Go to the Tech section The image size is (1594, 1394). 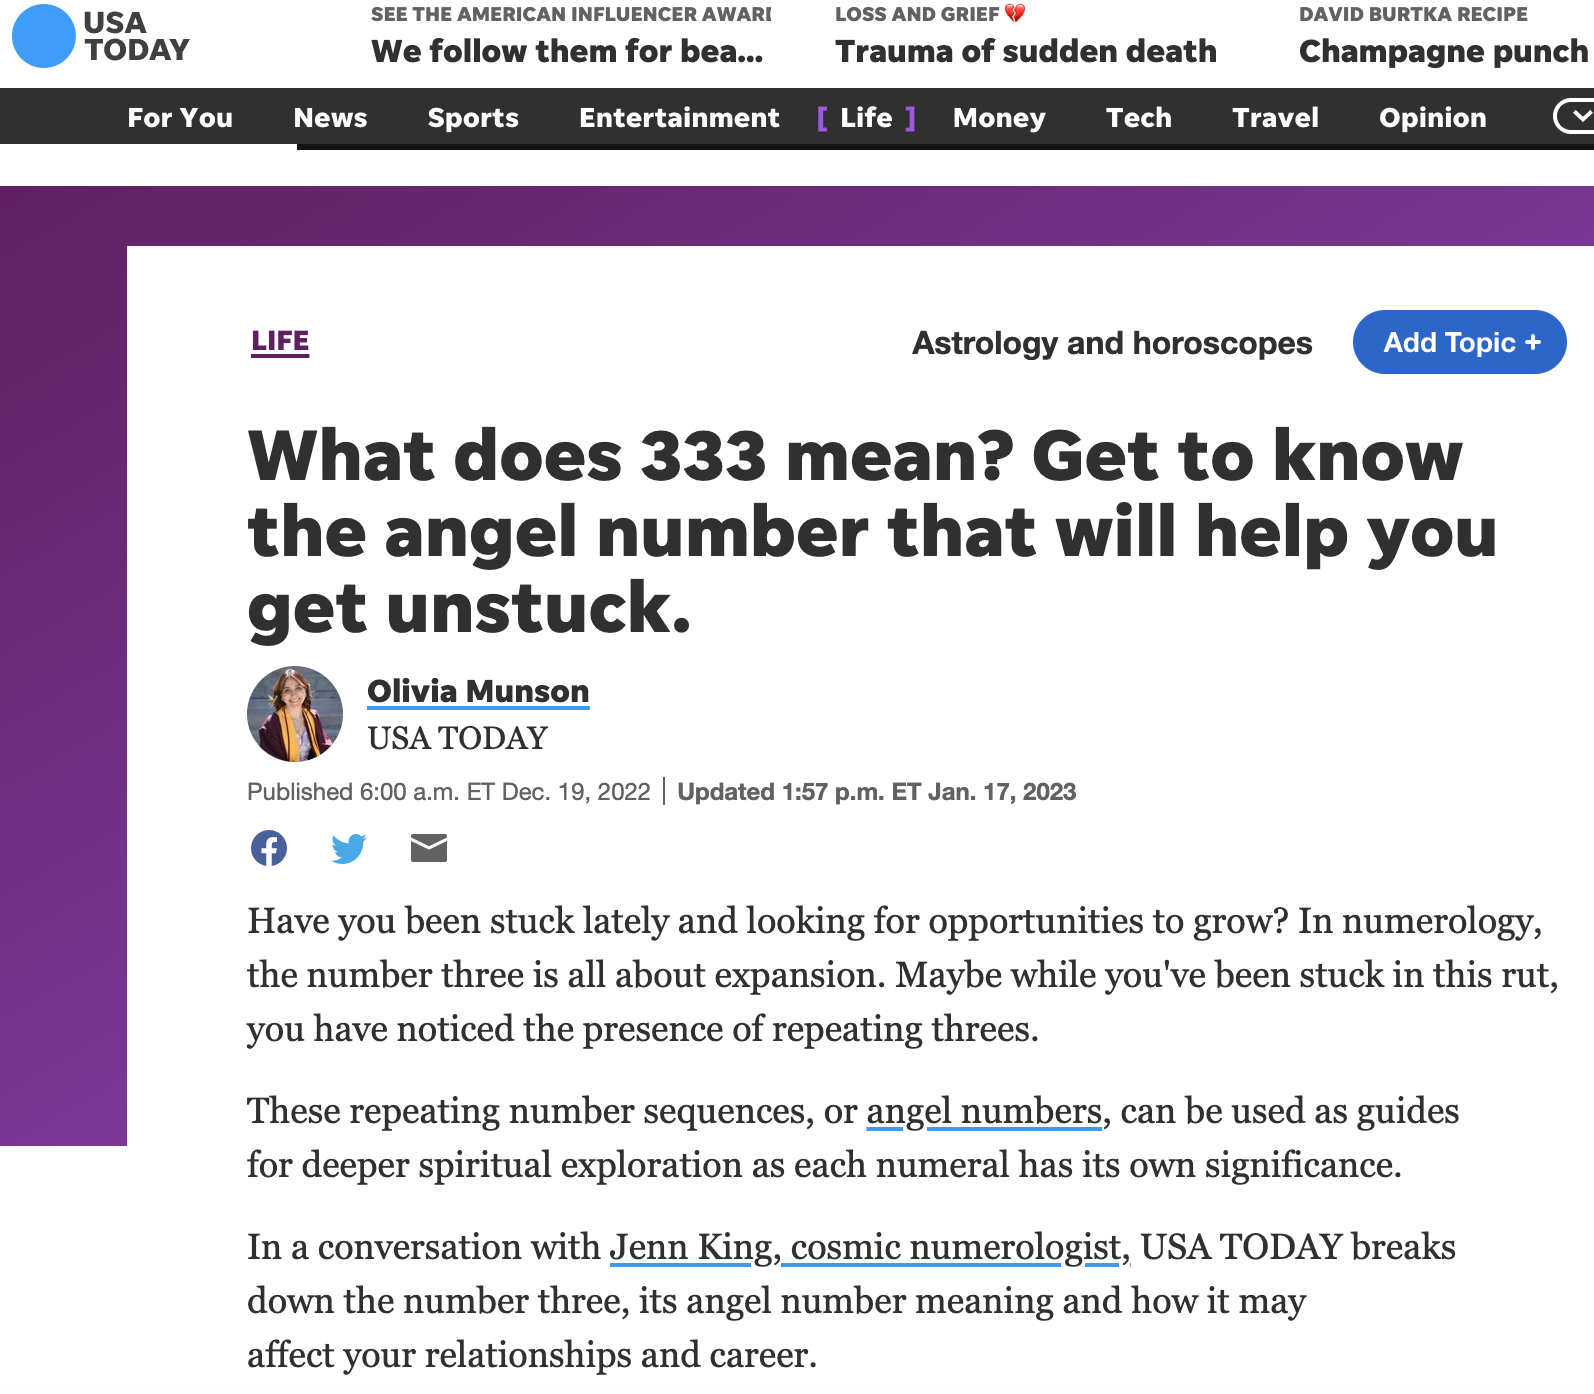[x=1139, y=118]
